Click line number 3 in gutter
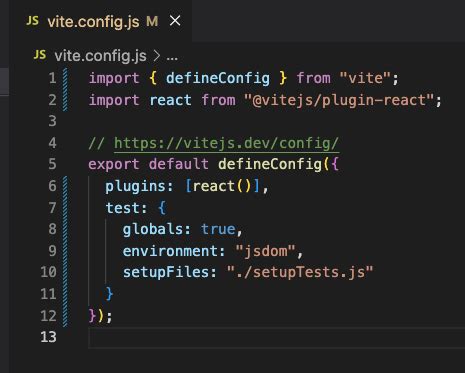 click(53, 121)
